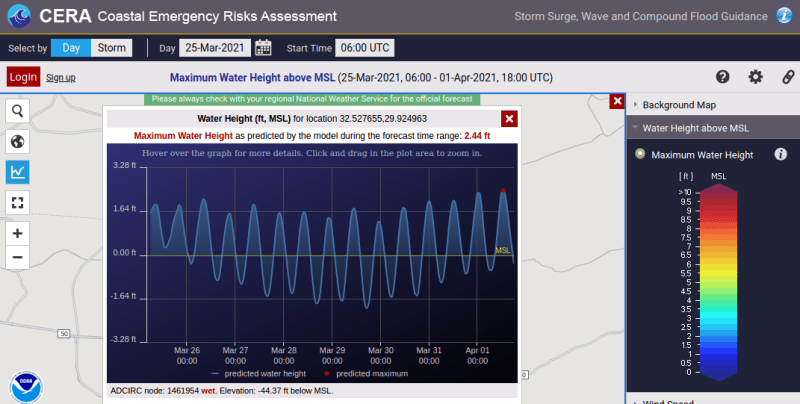This screenshot has height=404, width=800.
Task: Click the -1.64 ft y-axis label
Action: tap(123, 296)
